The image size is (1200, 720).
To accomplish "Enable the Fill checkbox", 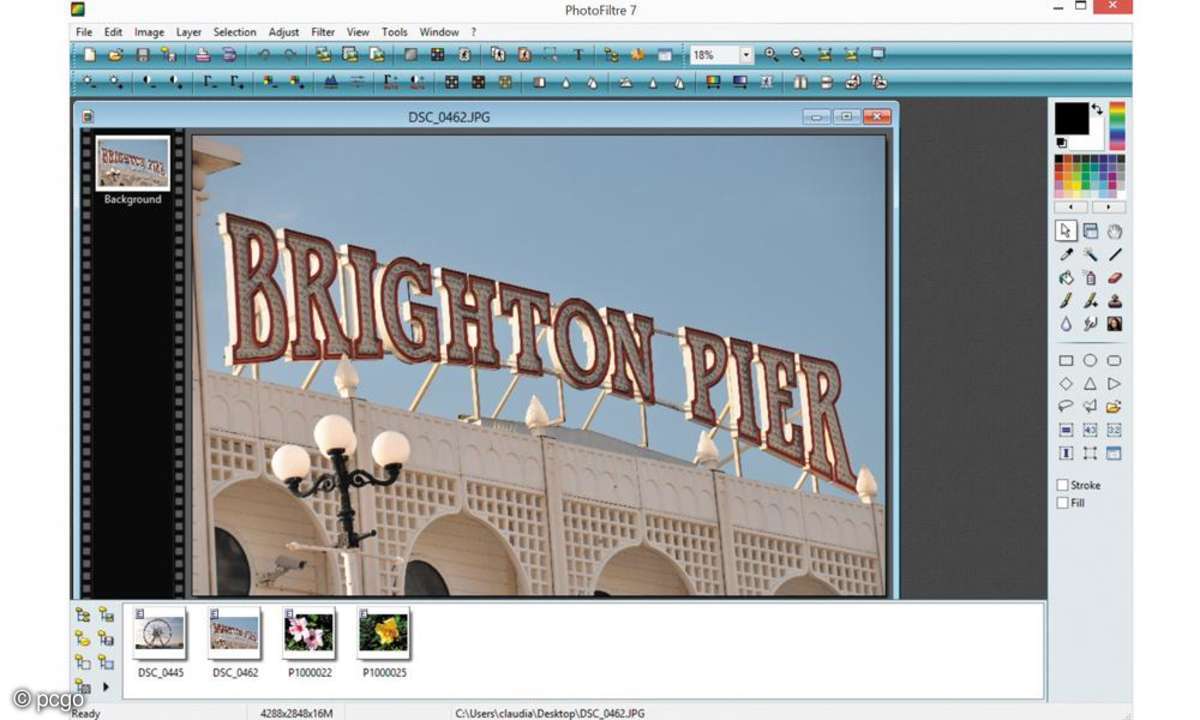I will click(x=1062, y=503).
